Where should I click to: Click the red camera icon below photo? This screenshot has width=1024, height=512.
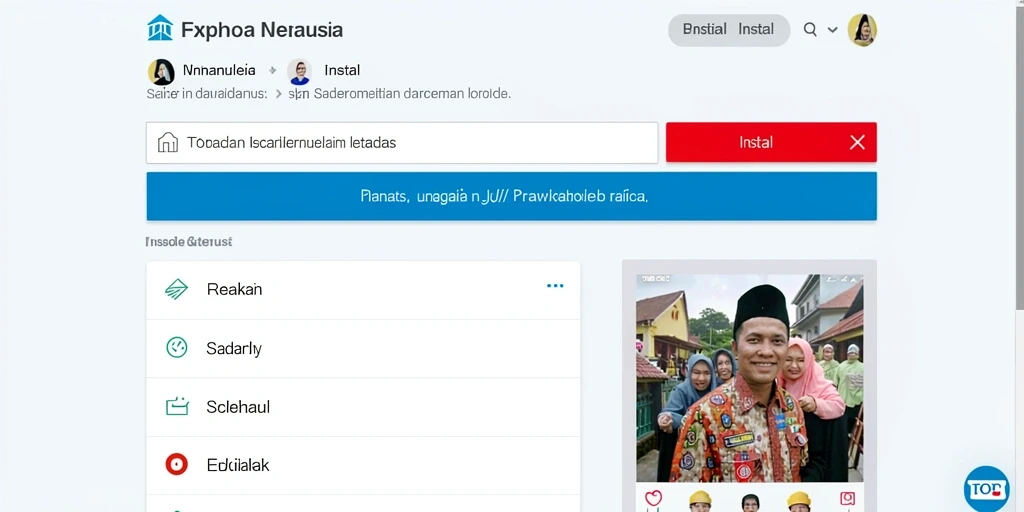[x=846, y=499]
